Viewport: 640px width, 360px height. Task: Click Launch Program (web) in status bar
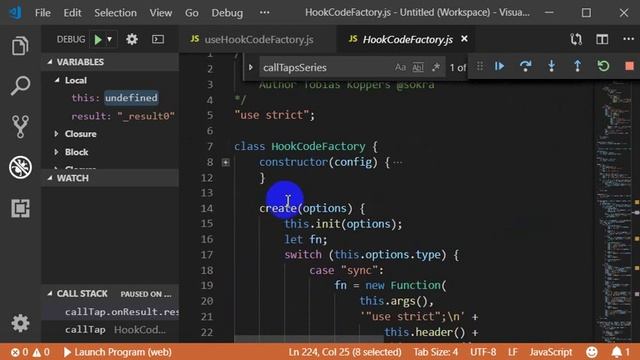pos(118,352)
